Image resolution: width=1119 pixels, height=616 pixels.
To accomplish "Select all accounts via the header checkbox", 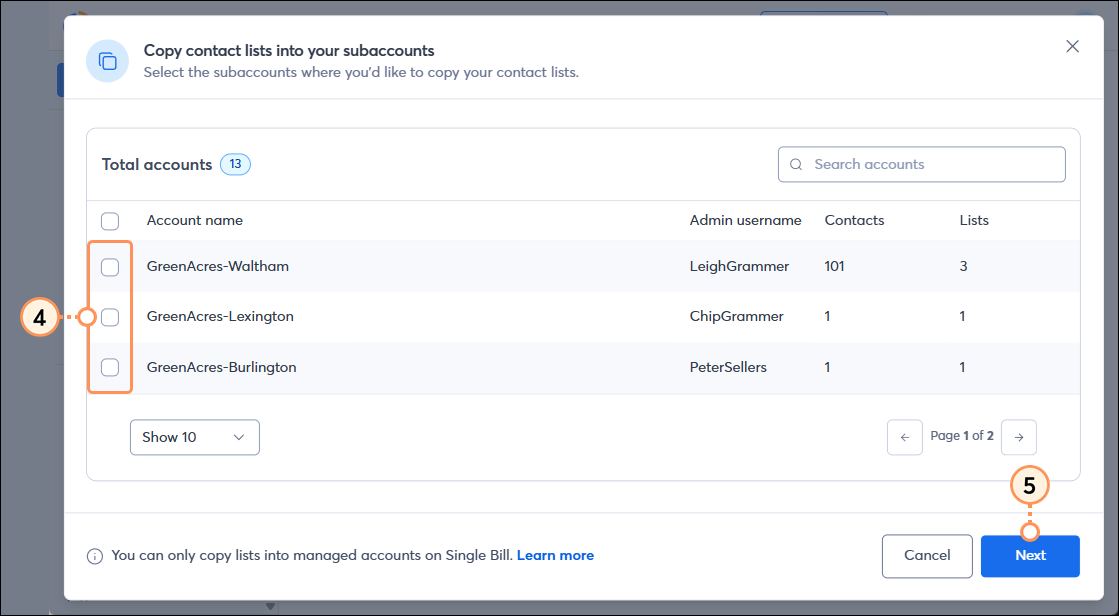I will point(109,221).
